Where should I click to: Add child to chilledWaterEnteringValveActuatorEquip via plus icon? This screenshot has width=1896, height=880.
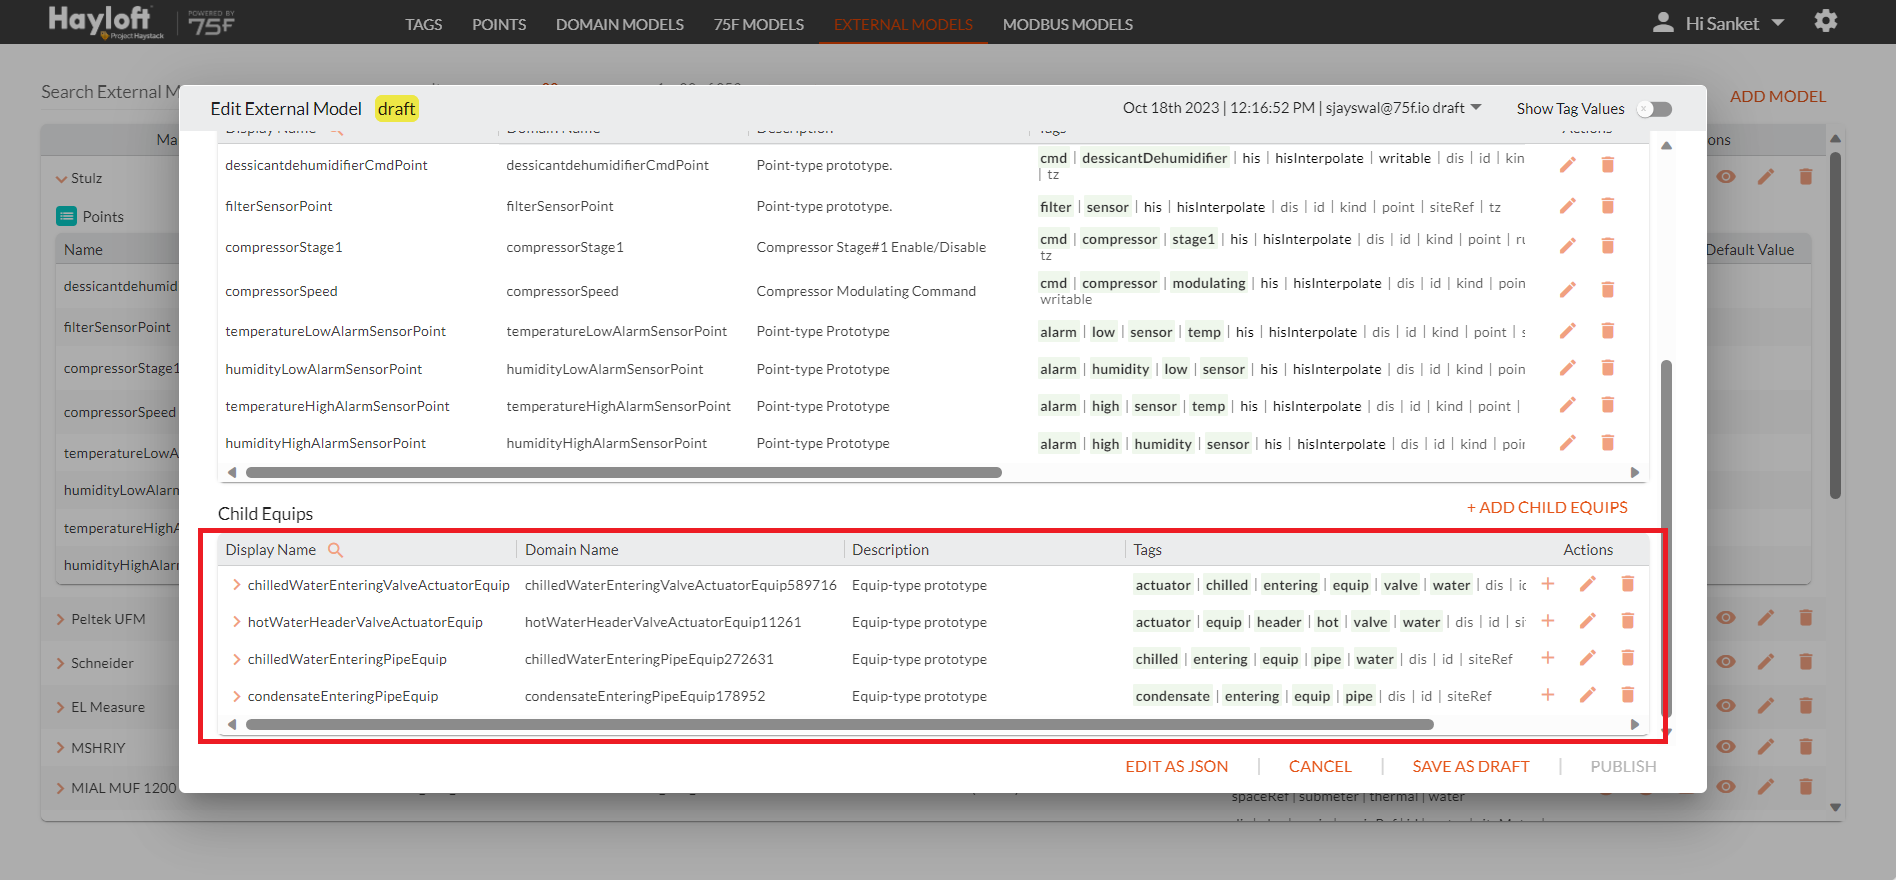1548,584
